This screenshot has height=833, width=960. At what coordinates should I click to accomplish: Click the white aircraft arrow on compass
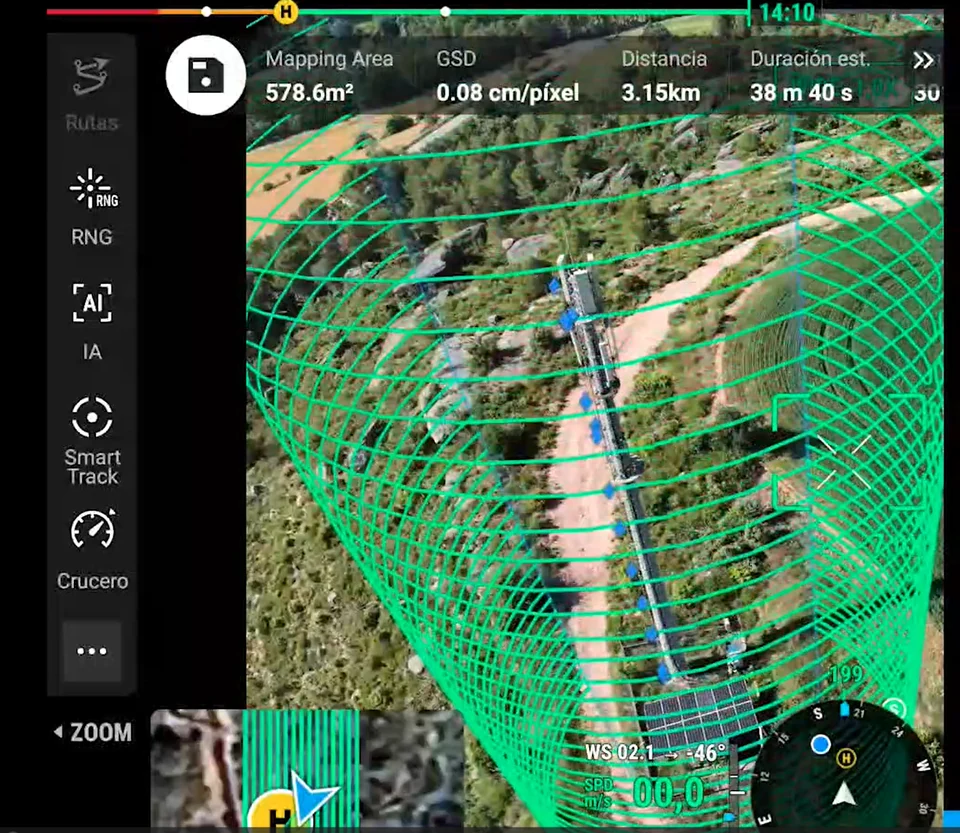[x=844, y=794]
